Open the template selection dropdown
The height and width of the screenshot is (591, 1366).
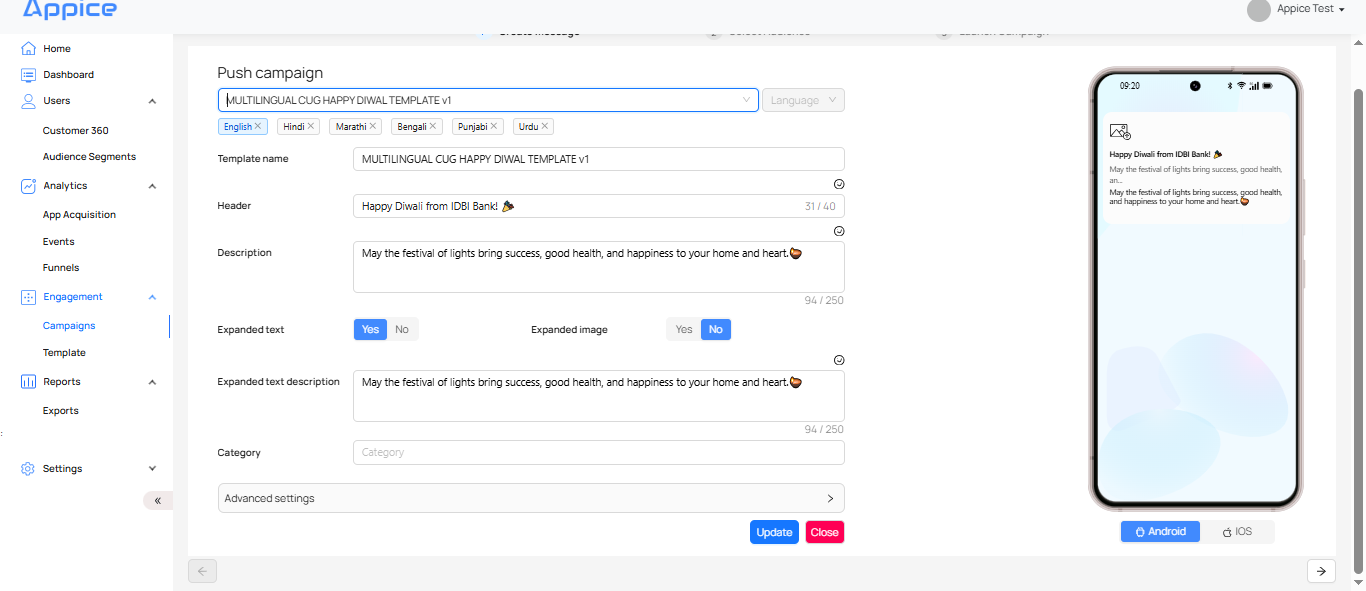point(488,100)
